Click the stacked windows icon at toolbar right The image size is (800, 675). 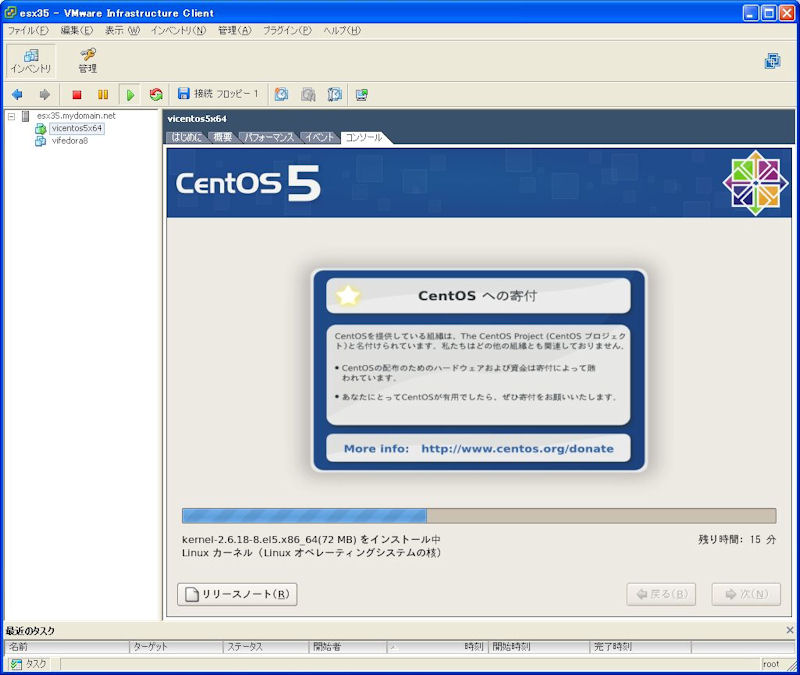[x=772, y=61]
